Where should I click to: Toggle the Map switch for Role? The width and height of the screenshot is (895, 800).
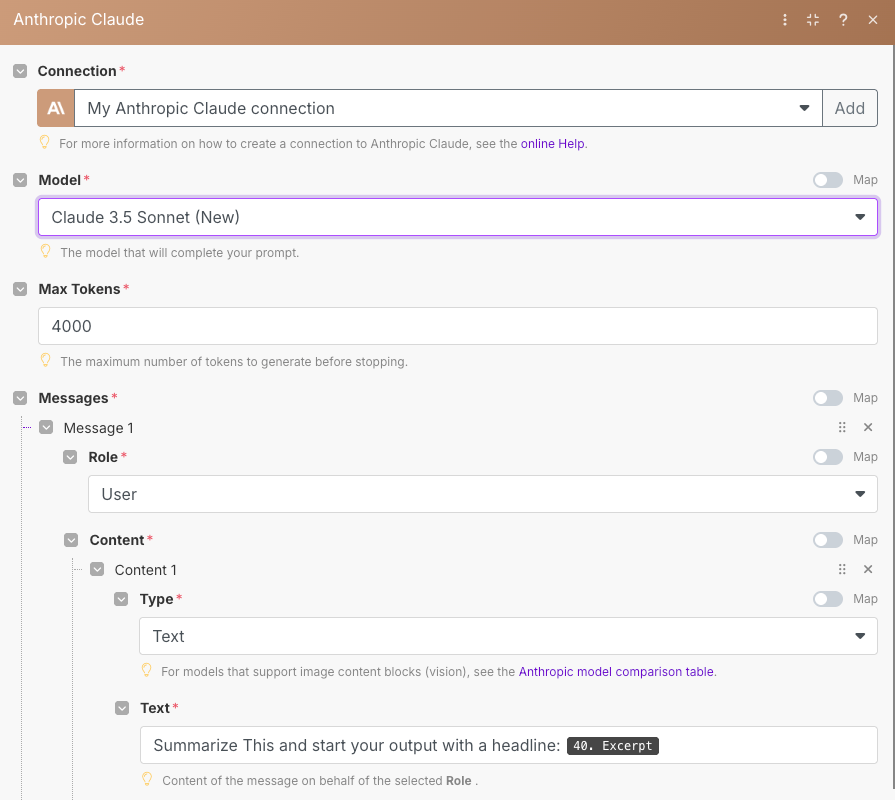click(x=828, y=457)
